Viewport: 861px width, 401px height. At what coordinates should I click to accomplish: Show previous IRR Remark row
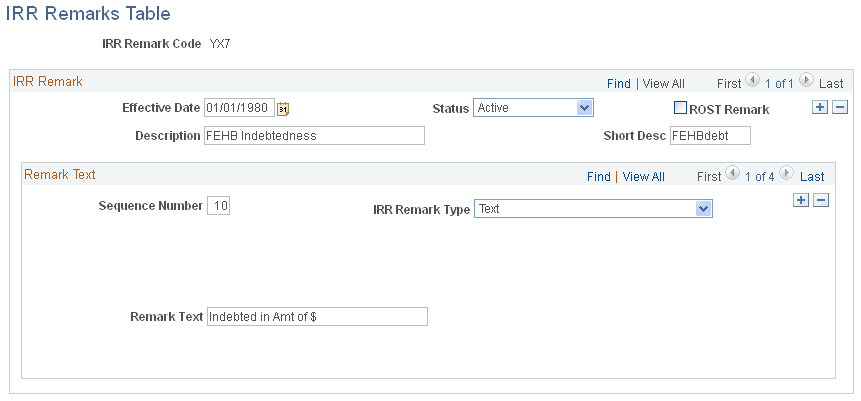click(x=752, y=83)
